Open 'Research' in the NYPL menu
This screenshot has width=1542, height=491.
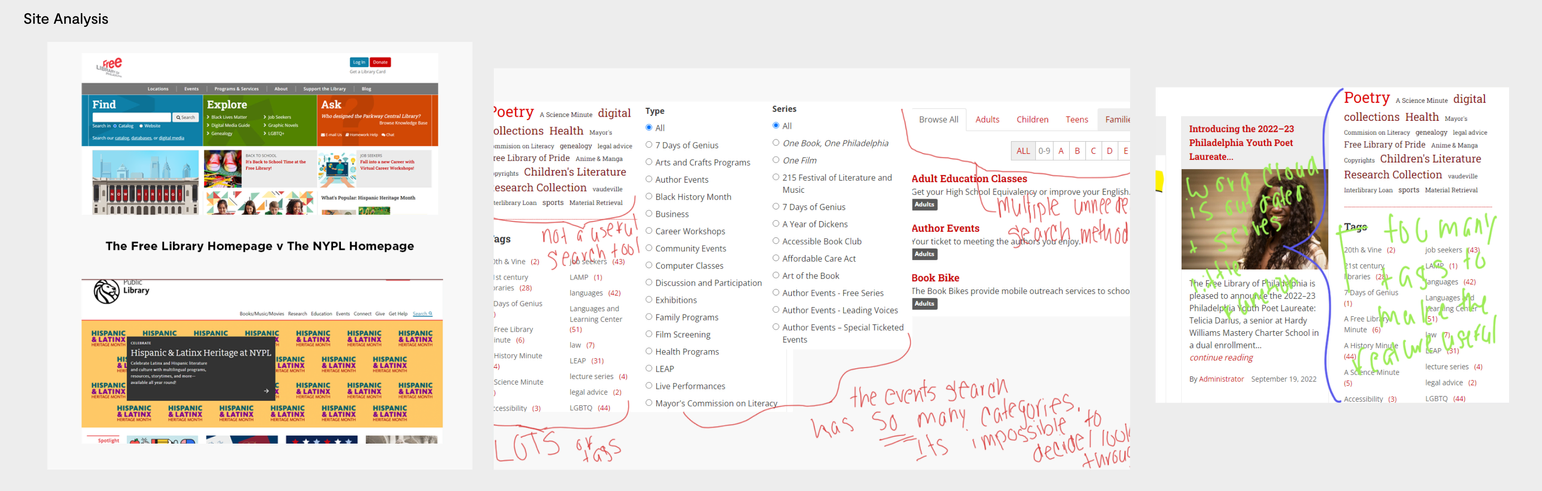pos(298,314)
